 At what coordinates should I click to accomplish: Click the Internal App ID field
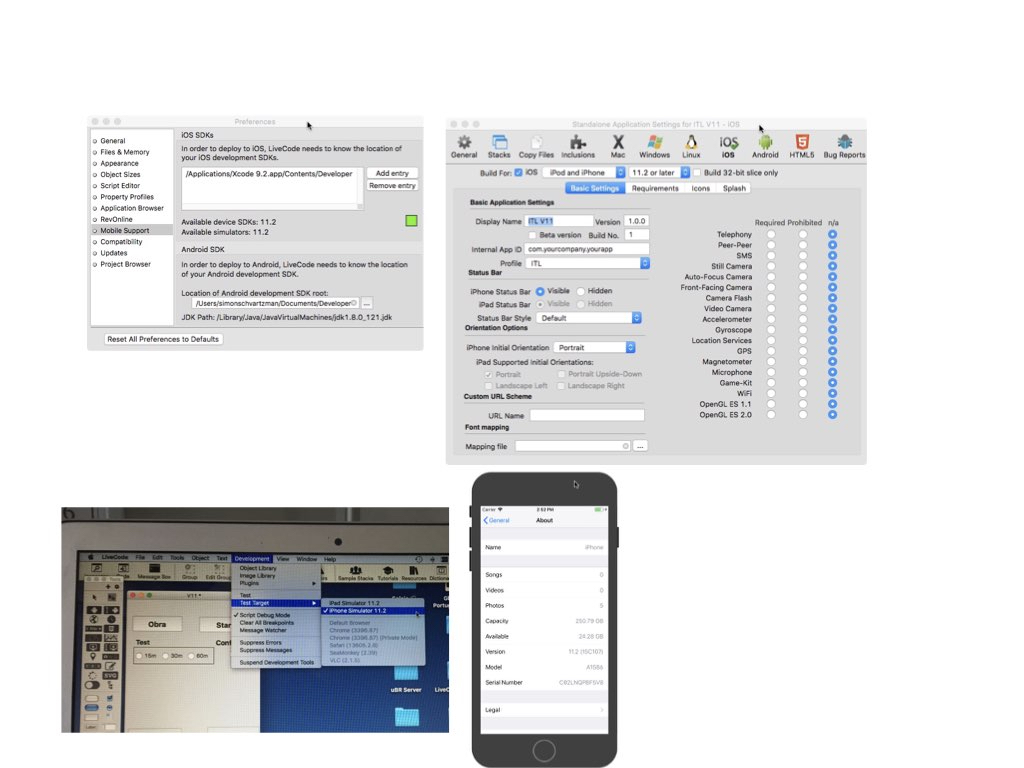coord(587,249)
